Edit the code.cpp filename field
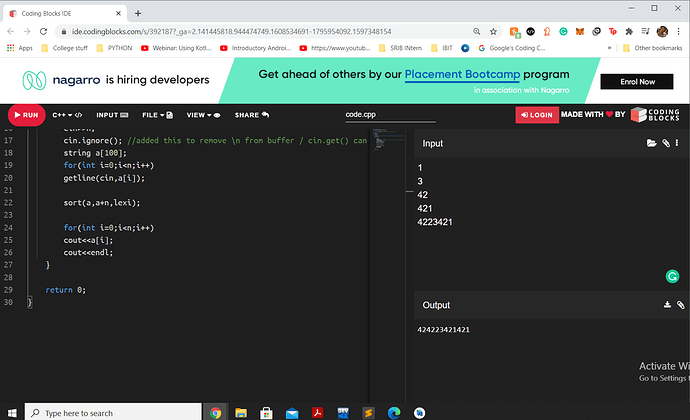This screenshot has height=420, width=690. pos(390,114)
